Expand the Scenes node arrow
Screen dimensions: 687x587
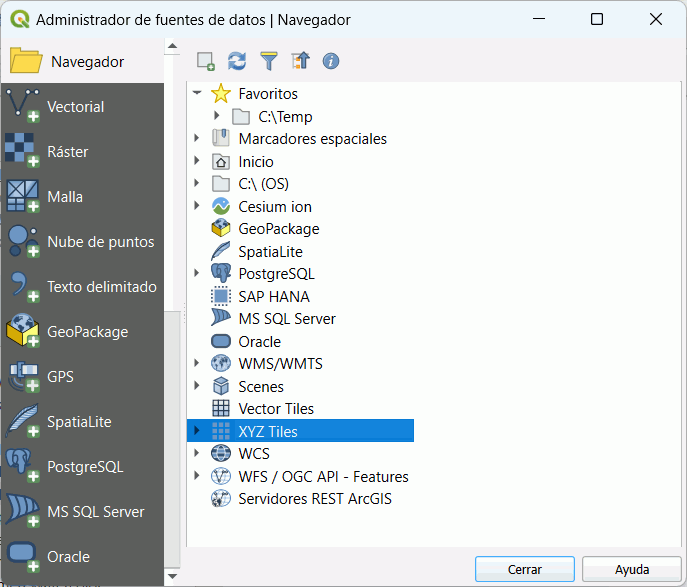(197, 385)
